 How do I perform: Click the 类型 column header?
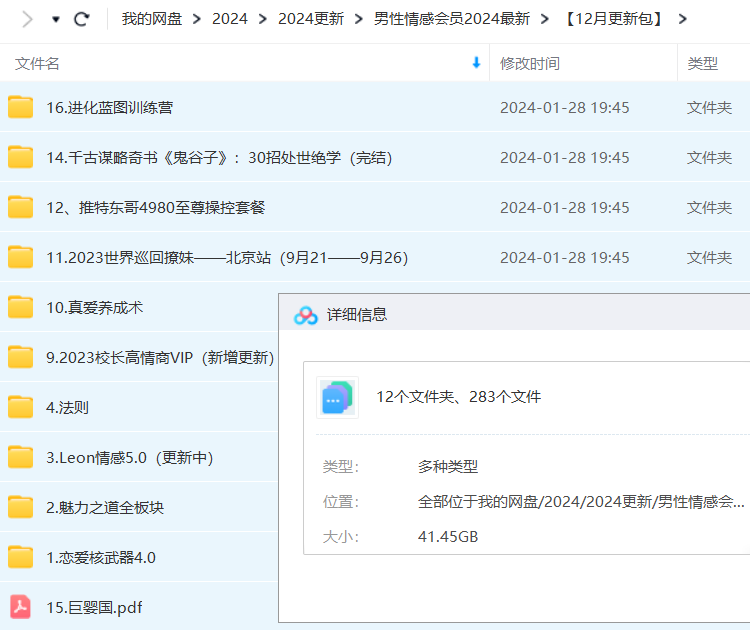pos(702,63)
